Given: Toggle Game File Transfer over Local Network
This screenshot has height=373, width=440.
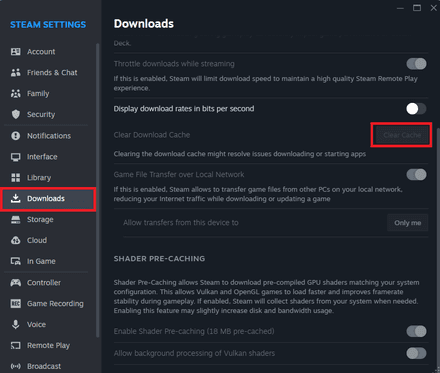Looking at the screenshot, I should tap(416, 174).
